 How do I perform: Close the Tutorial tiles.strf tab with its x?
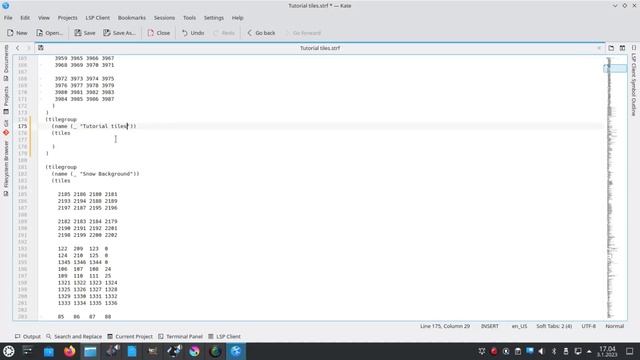click(599, 48)
